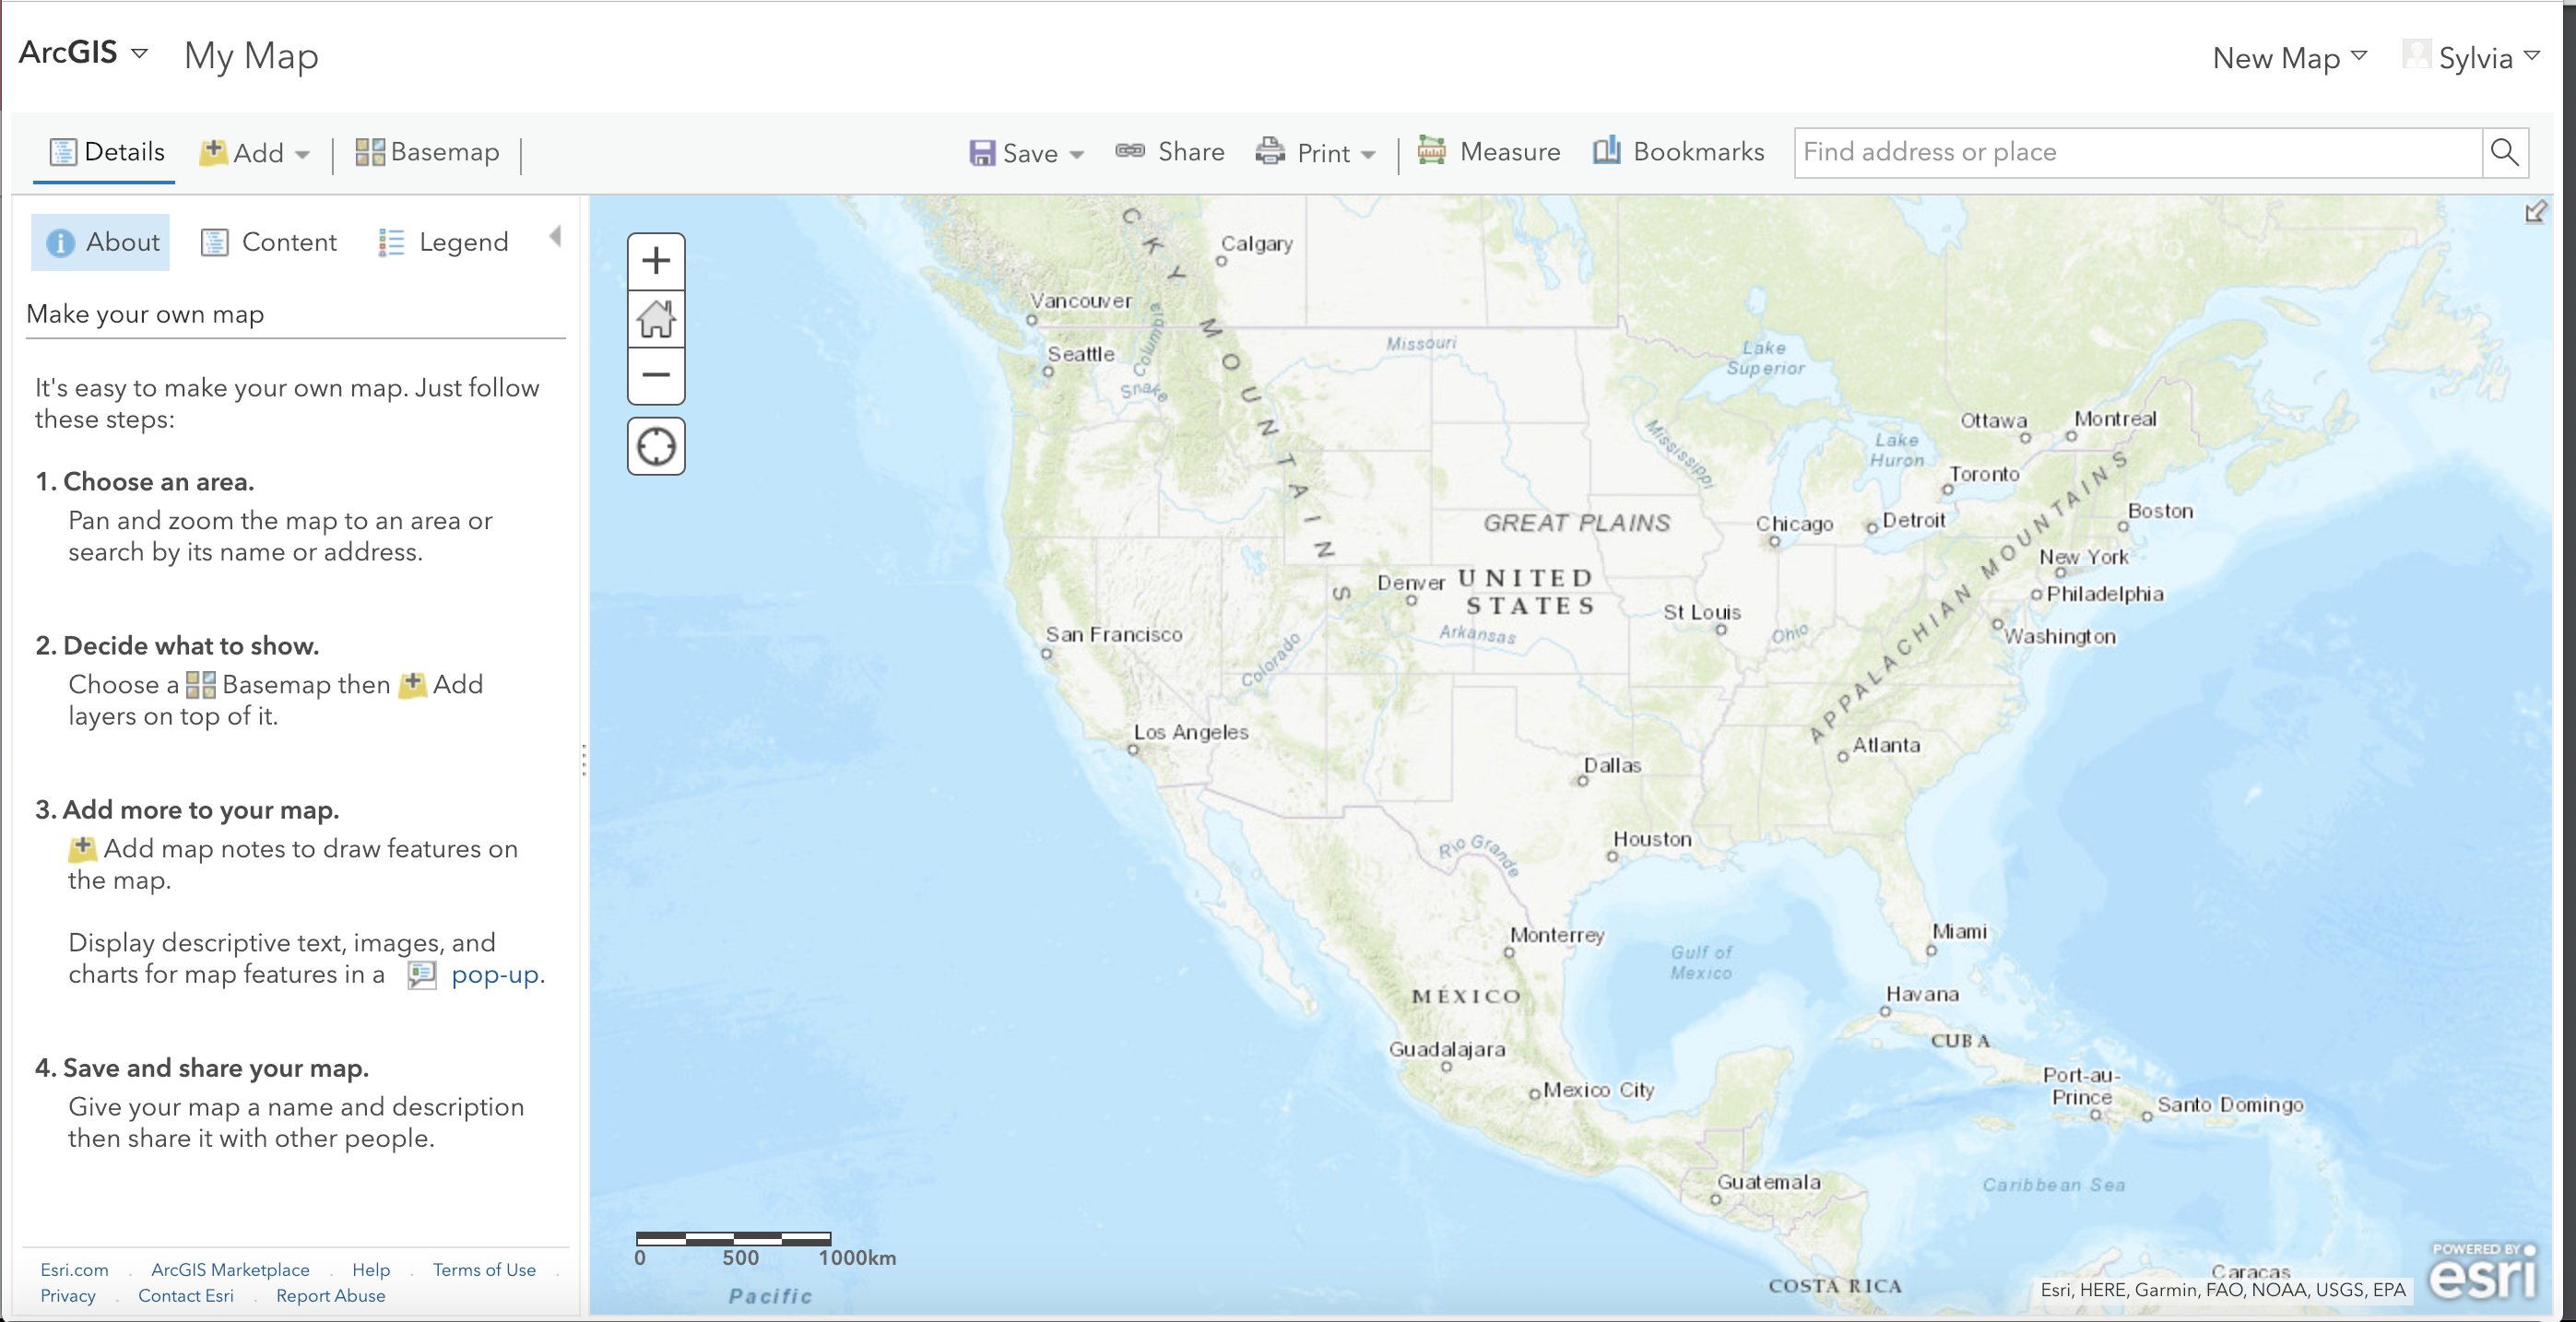
Task: Click the 'Make your own map' heading
Action: 145,314
